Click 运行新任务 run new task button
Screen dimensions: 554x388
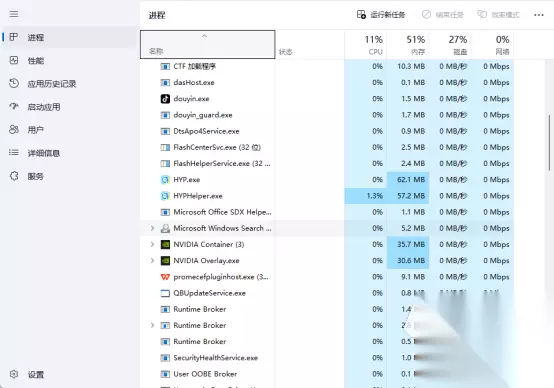[381, 15]
